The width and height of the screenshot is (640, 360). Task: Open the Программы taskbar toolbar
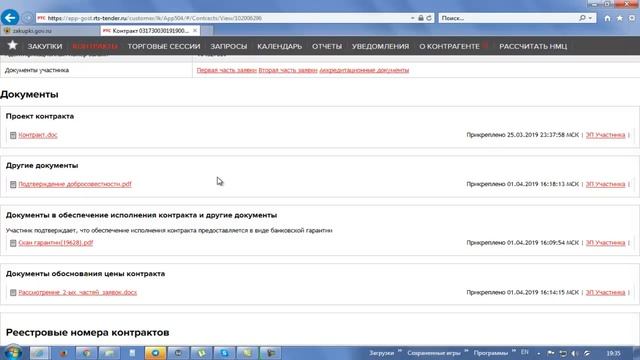pos(491,353)
